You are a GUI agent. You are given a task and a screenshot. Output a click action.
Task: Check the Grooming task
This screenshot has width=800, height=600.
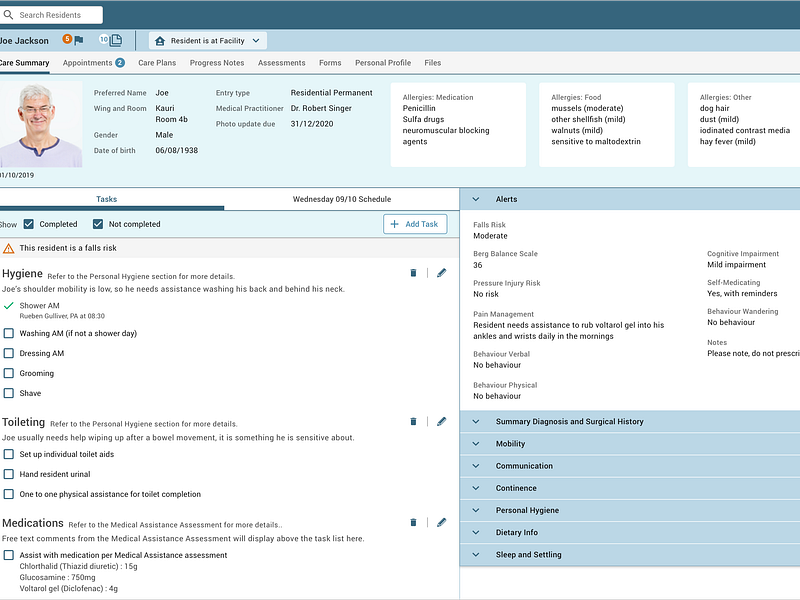pyautogui.click(x=9, y=373)
